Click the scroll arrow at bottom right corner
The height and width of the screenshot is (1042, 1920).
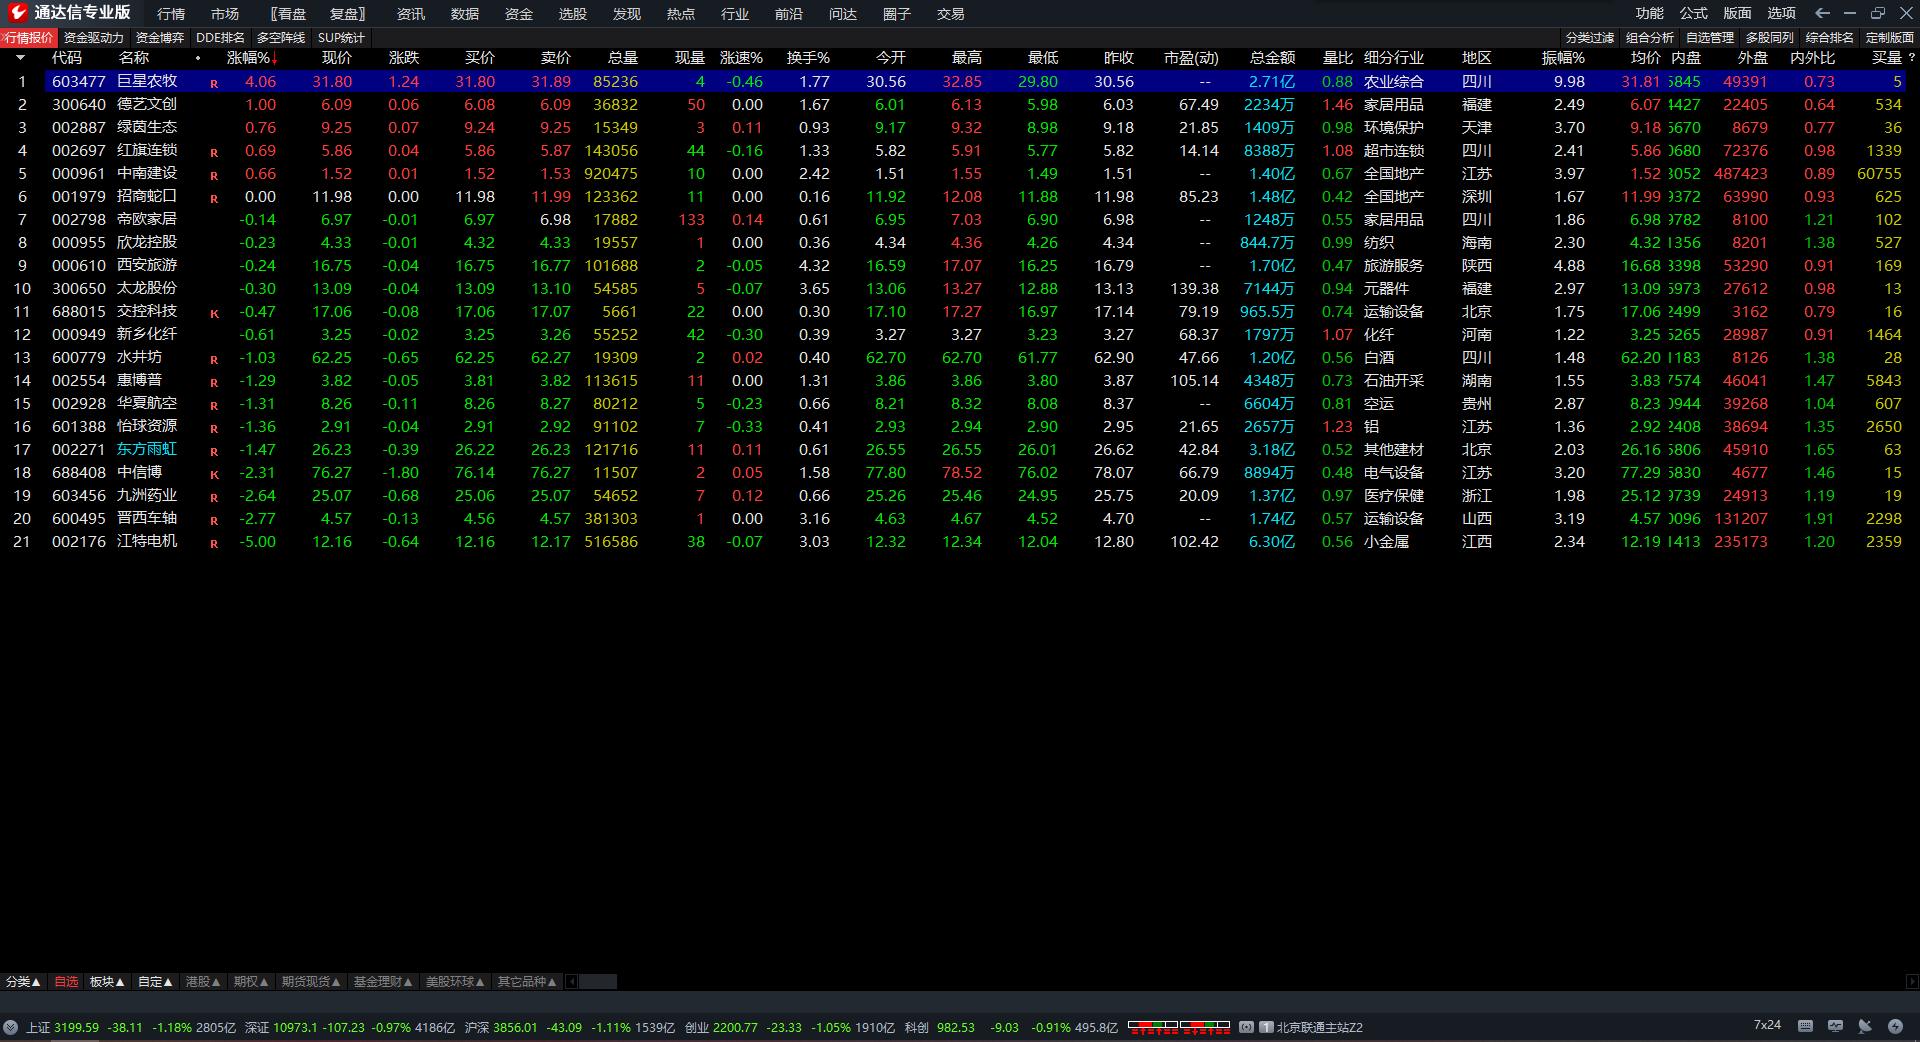1912,982
